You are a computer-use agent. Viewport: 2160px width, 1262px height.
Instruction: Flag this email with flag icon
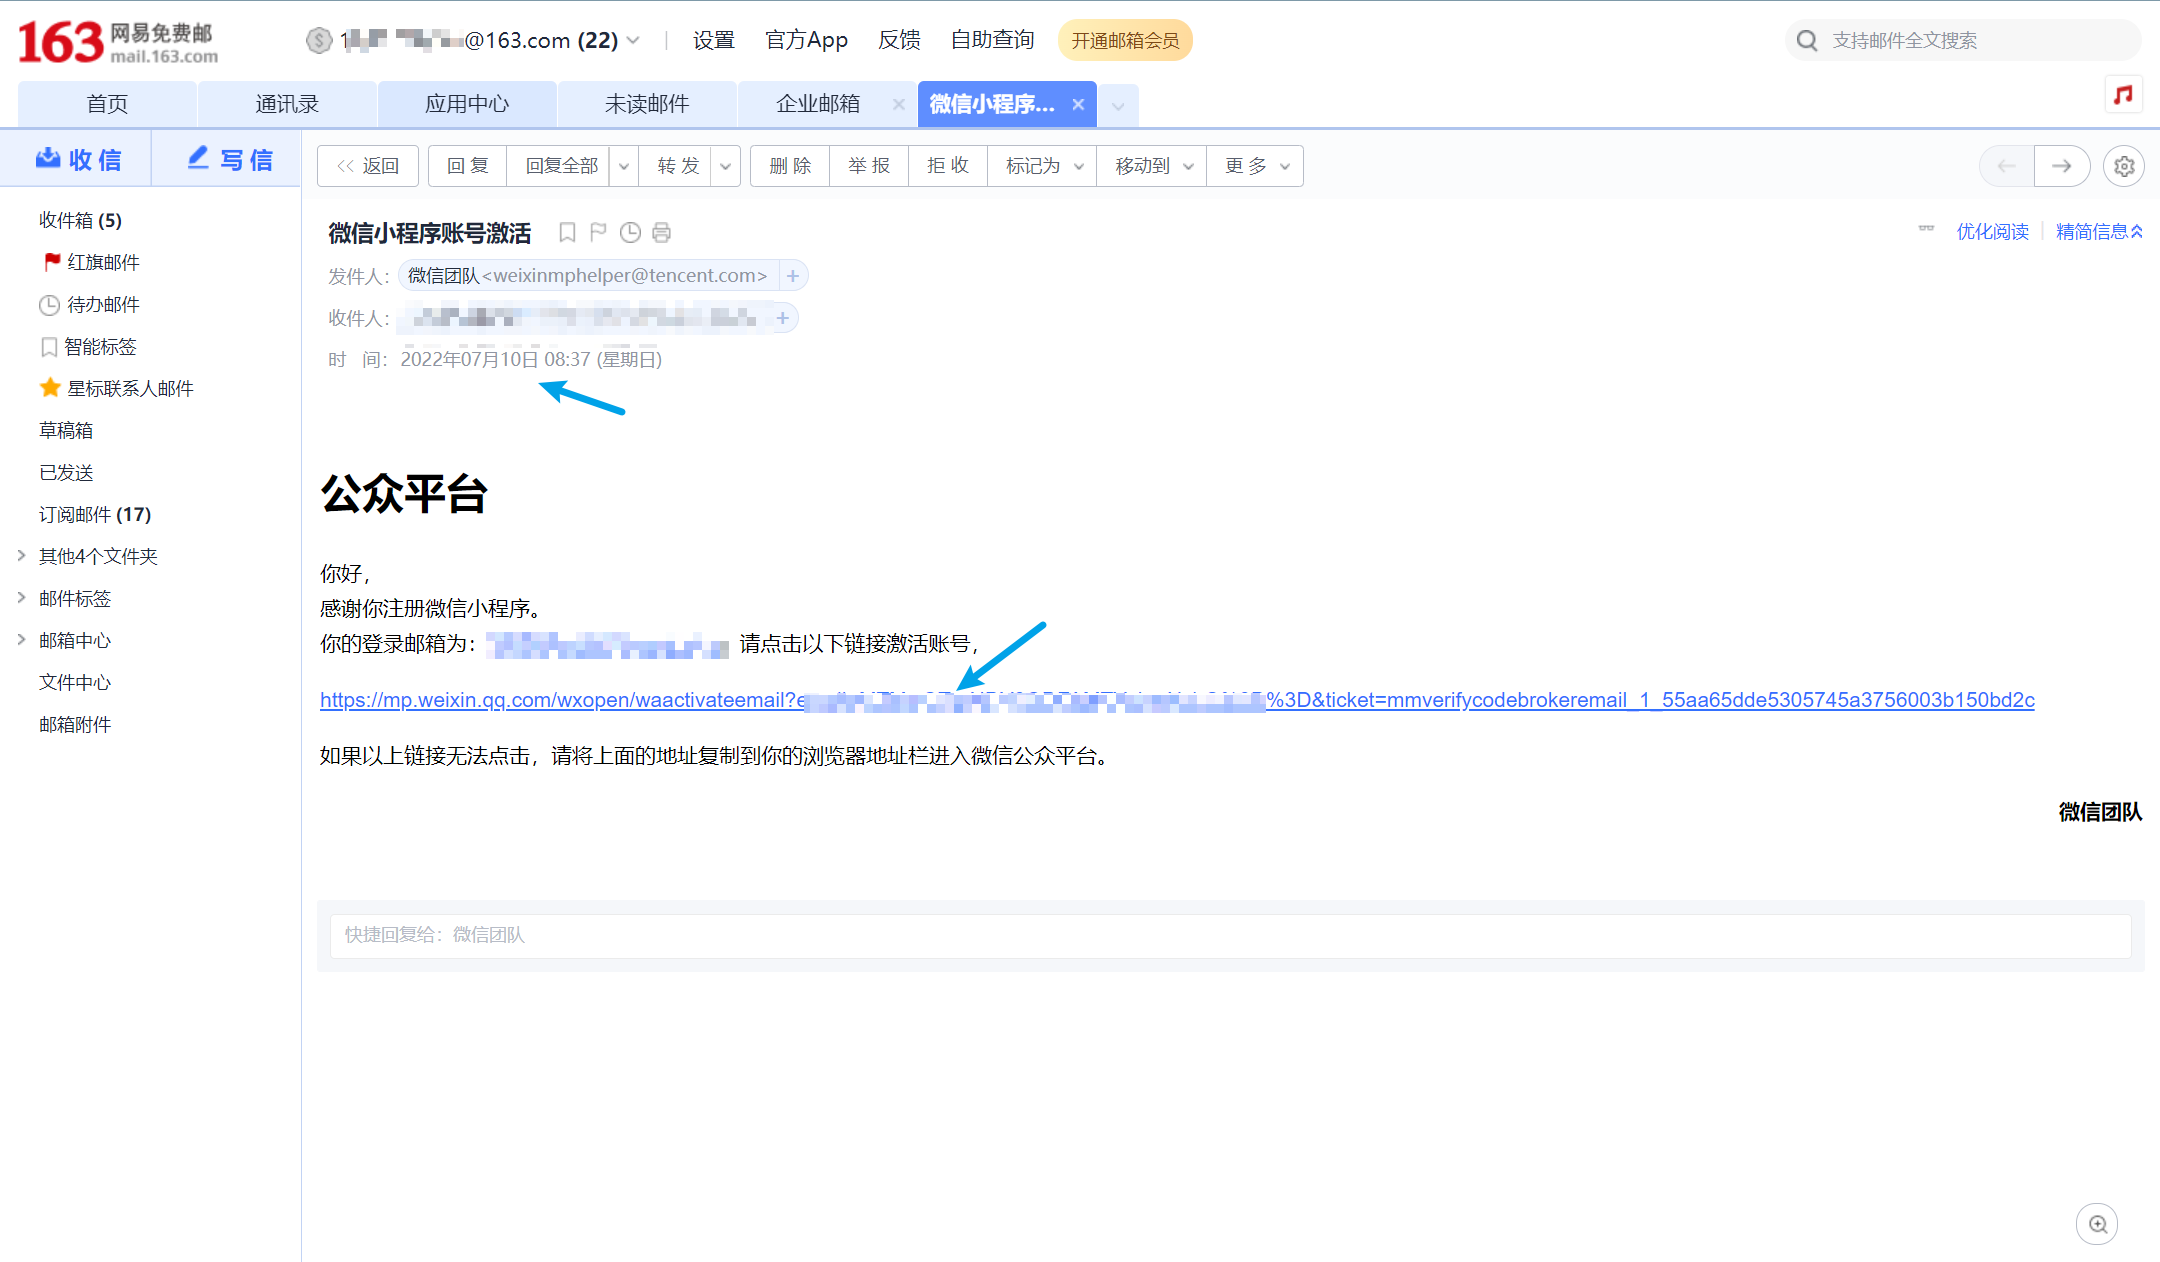tap(598, 233)
